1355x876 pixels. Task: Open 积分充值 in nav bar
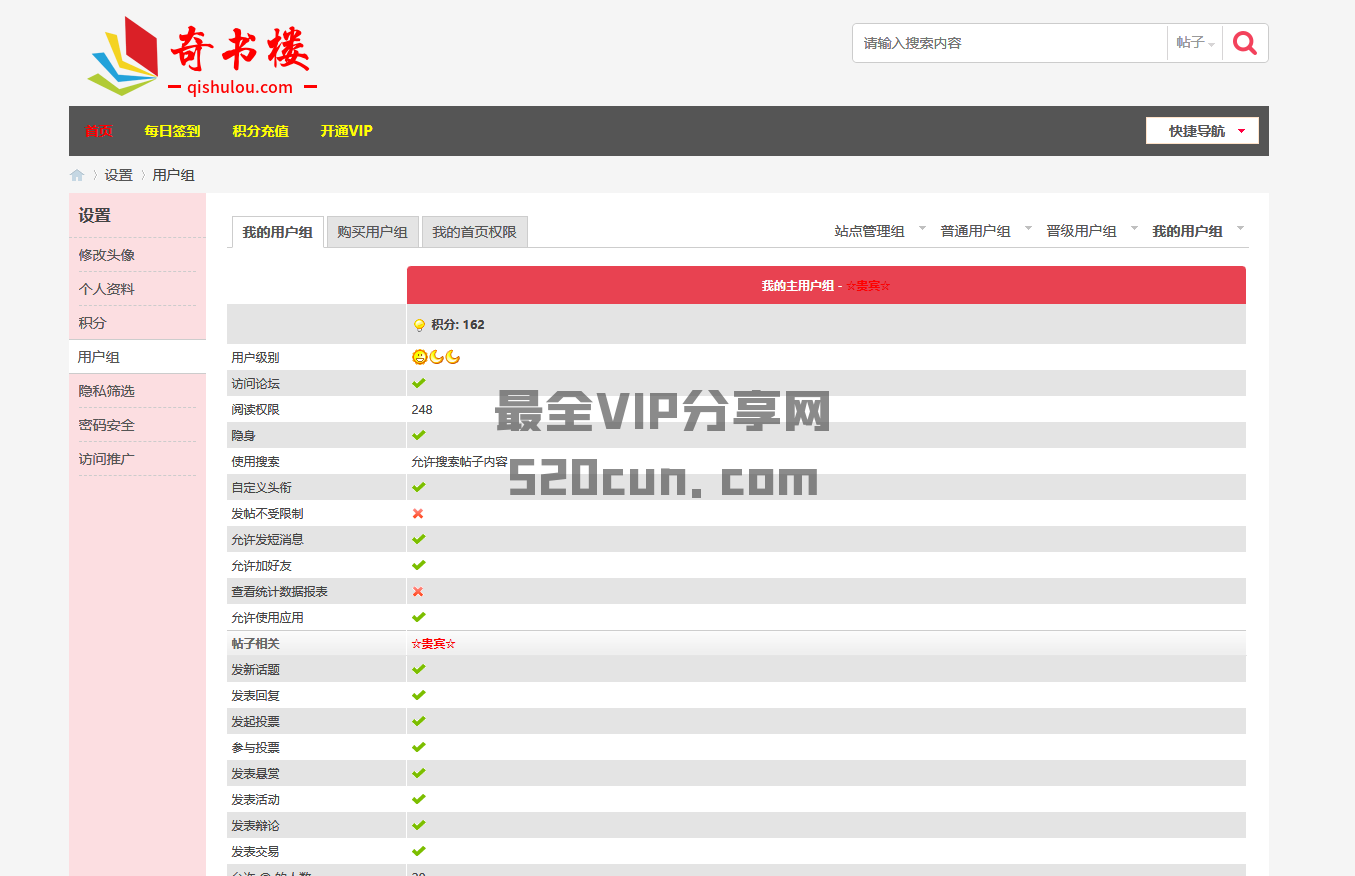pyautogui.click(x=260, y=131)
